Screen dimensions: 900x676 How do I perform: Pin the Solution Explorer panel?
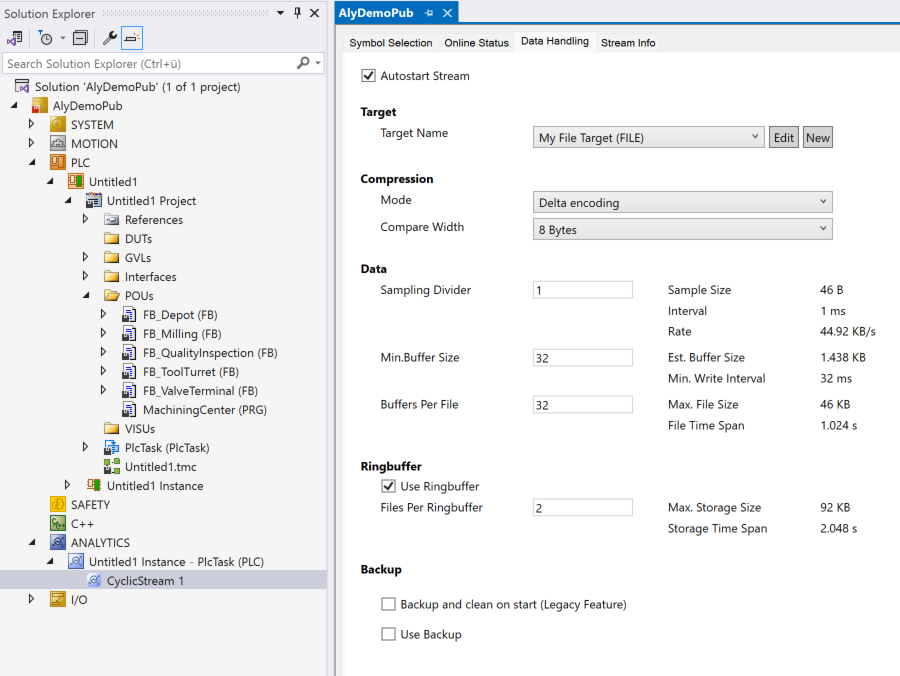[x=296, y=13]
